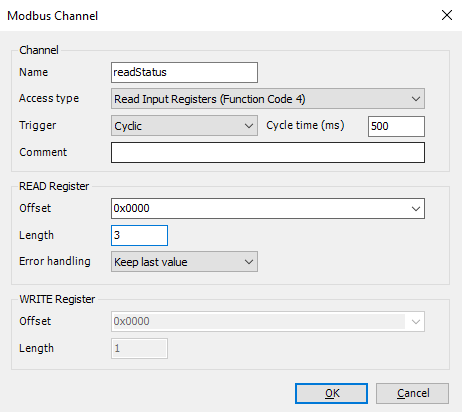462x412 pixels.
Task: Expand the READ Register Offset arrow
Action: point(416,209)
